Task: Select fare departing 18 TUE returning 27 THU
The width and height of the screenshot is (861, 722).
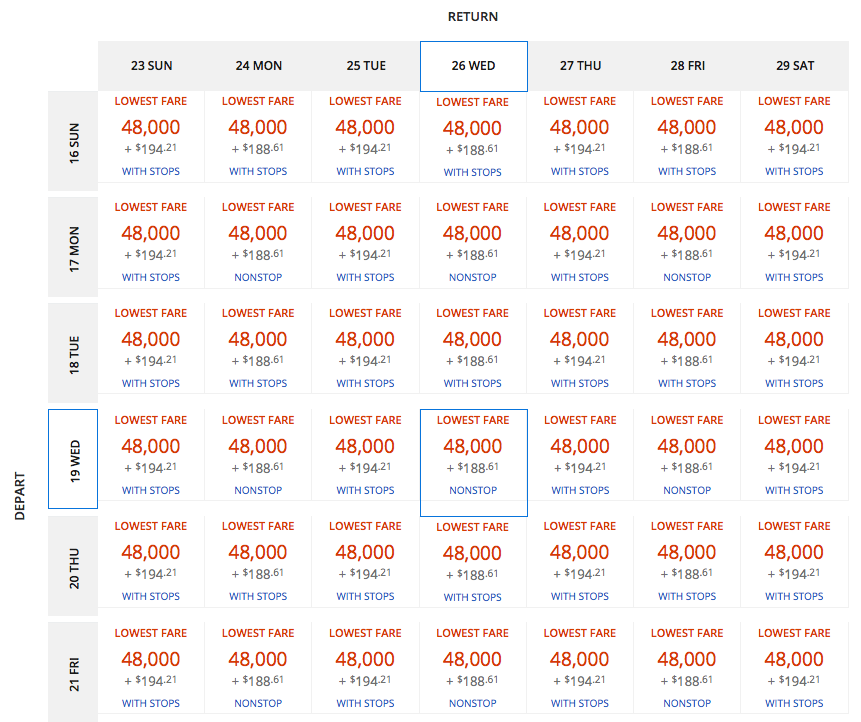Action: tap(580, 349)
